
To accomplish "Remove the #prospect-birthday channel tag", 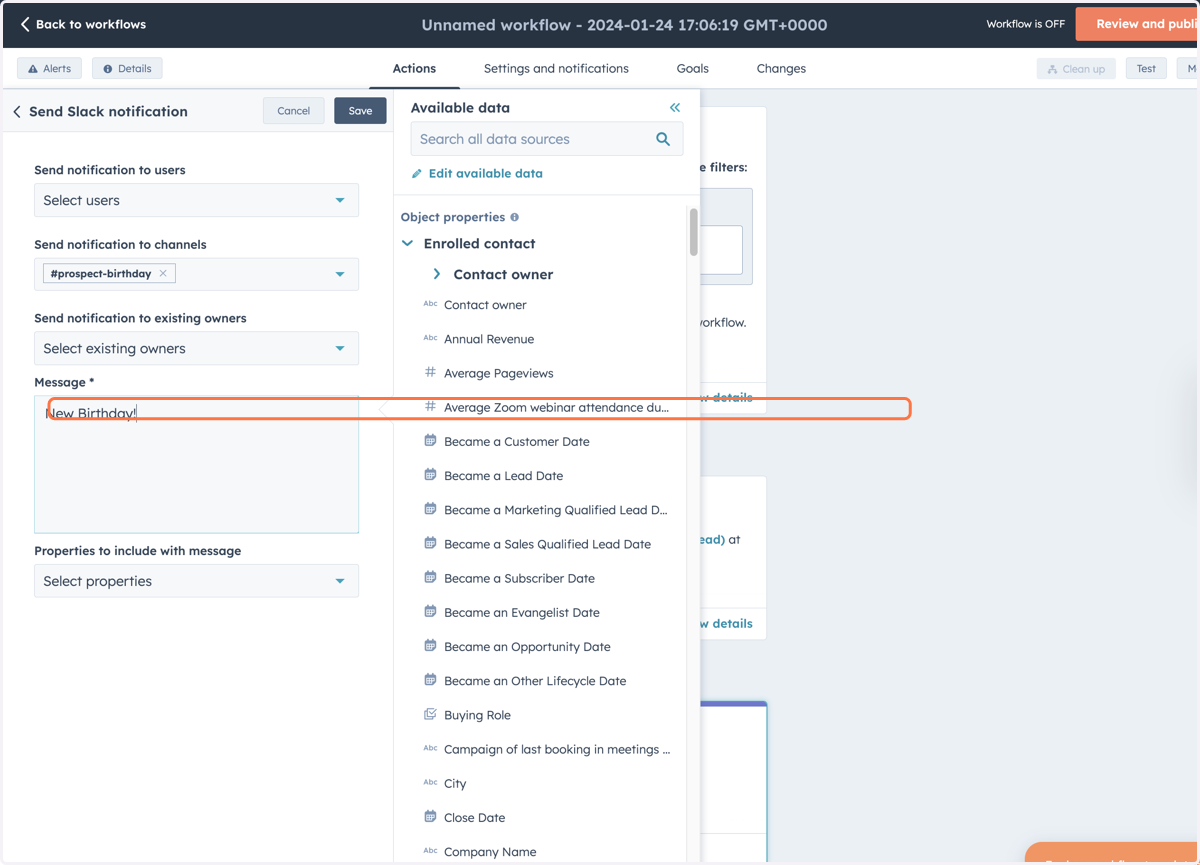I will [163, 273].
